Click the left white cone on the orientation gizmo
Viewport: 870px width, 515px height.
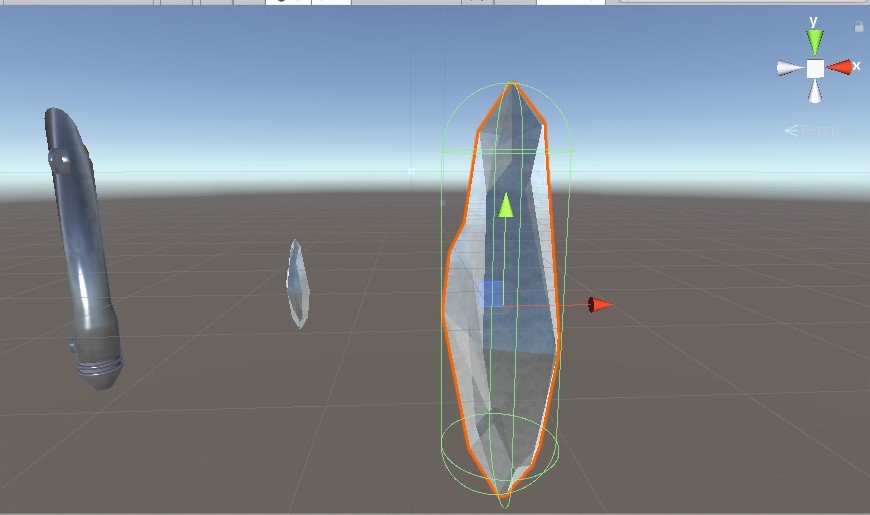point(790,68)
